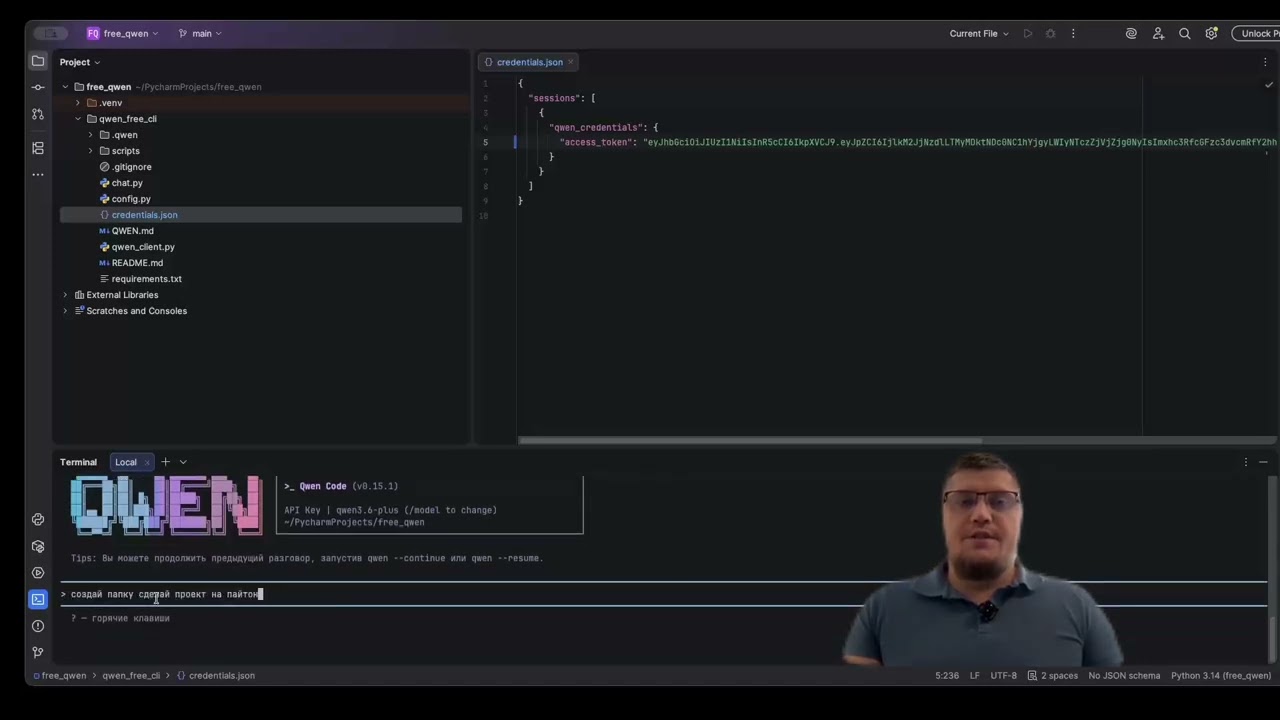Viewport: 1280px width, 720px height.
Task: Open IDE settings gear
Action: pos(1211,33)
